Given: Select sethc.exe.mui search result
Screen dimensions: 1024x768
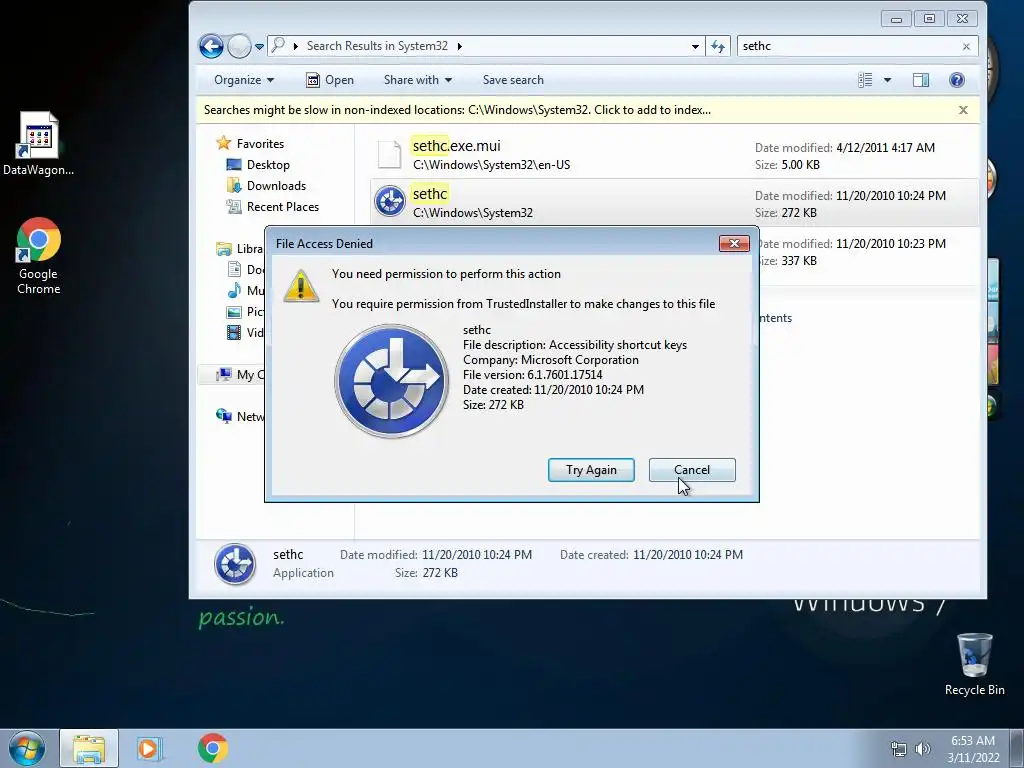Looking at the screenshot, I should 675,155.
